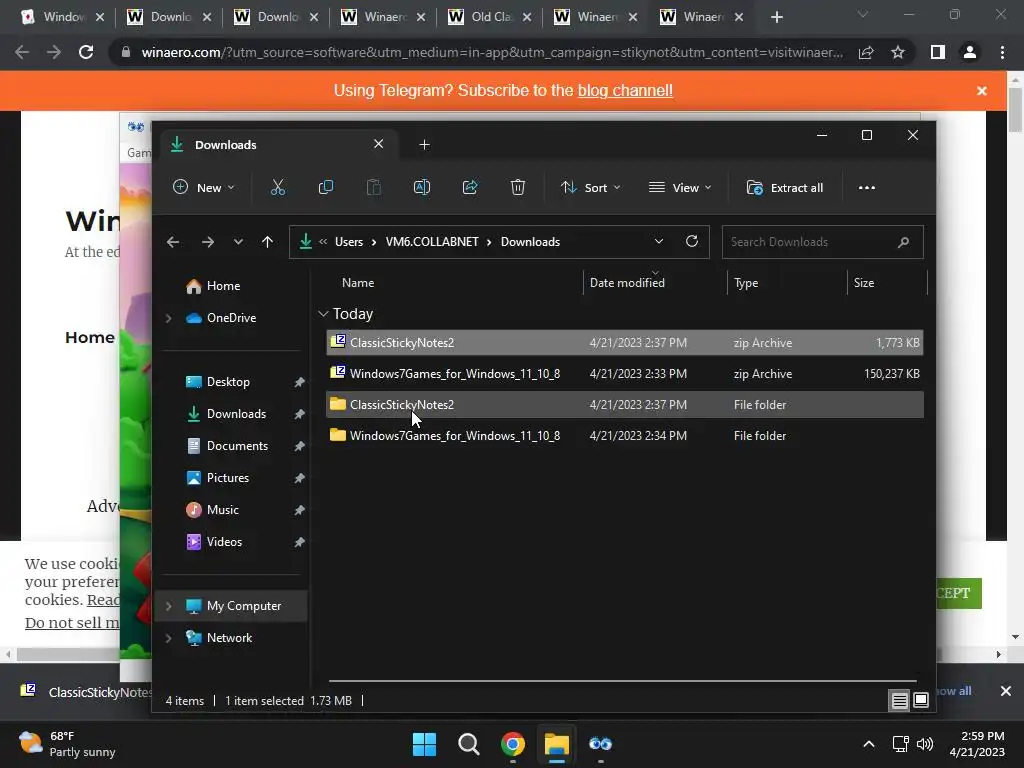Switch to details view icon in status bar
Screen dimensions: 1024x768
[899, 701]
